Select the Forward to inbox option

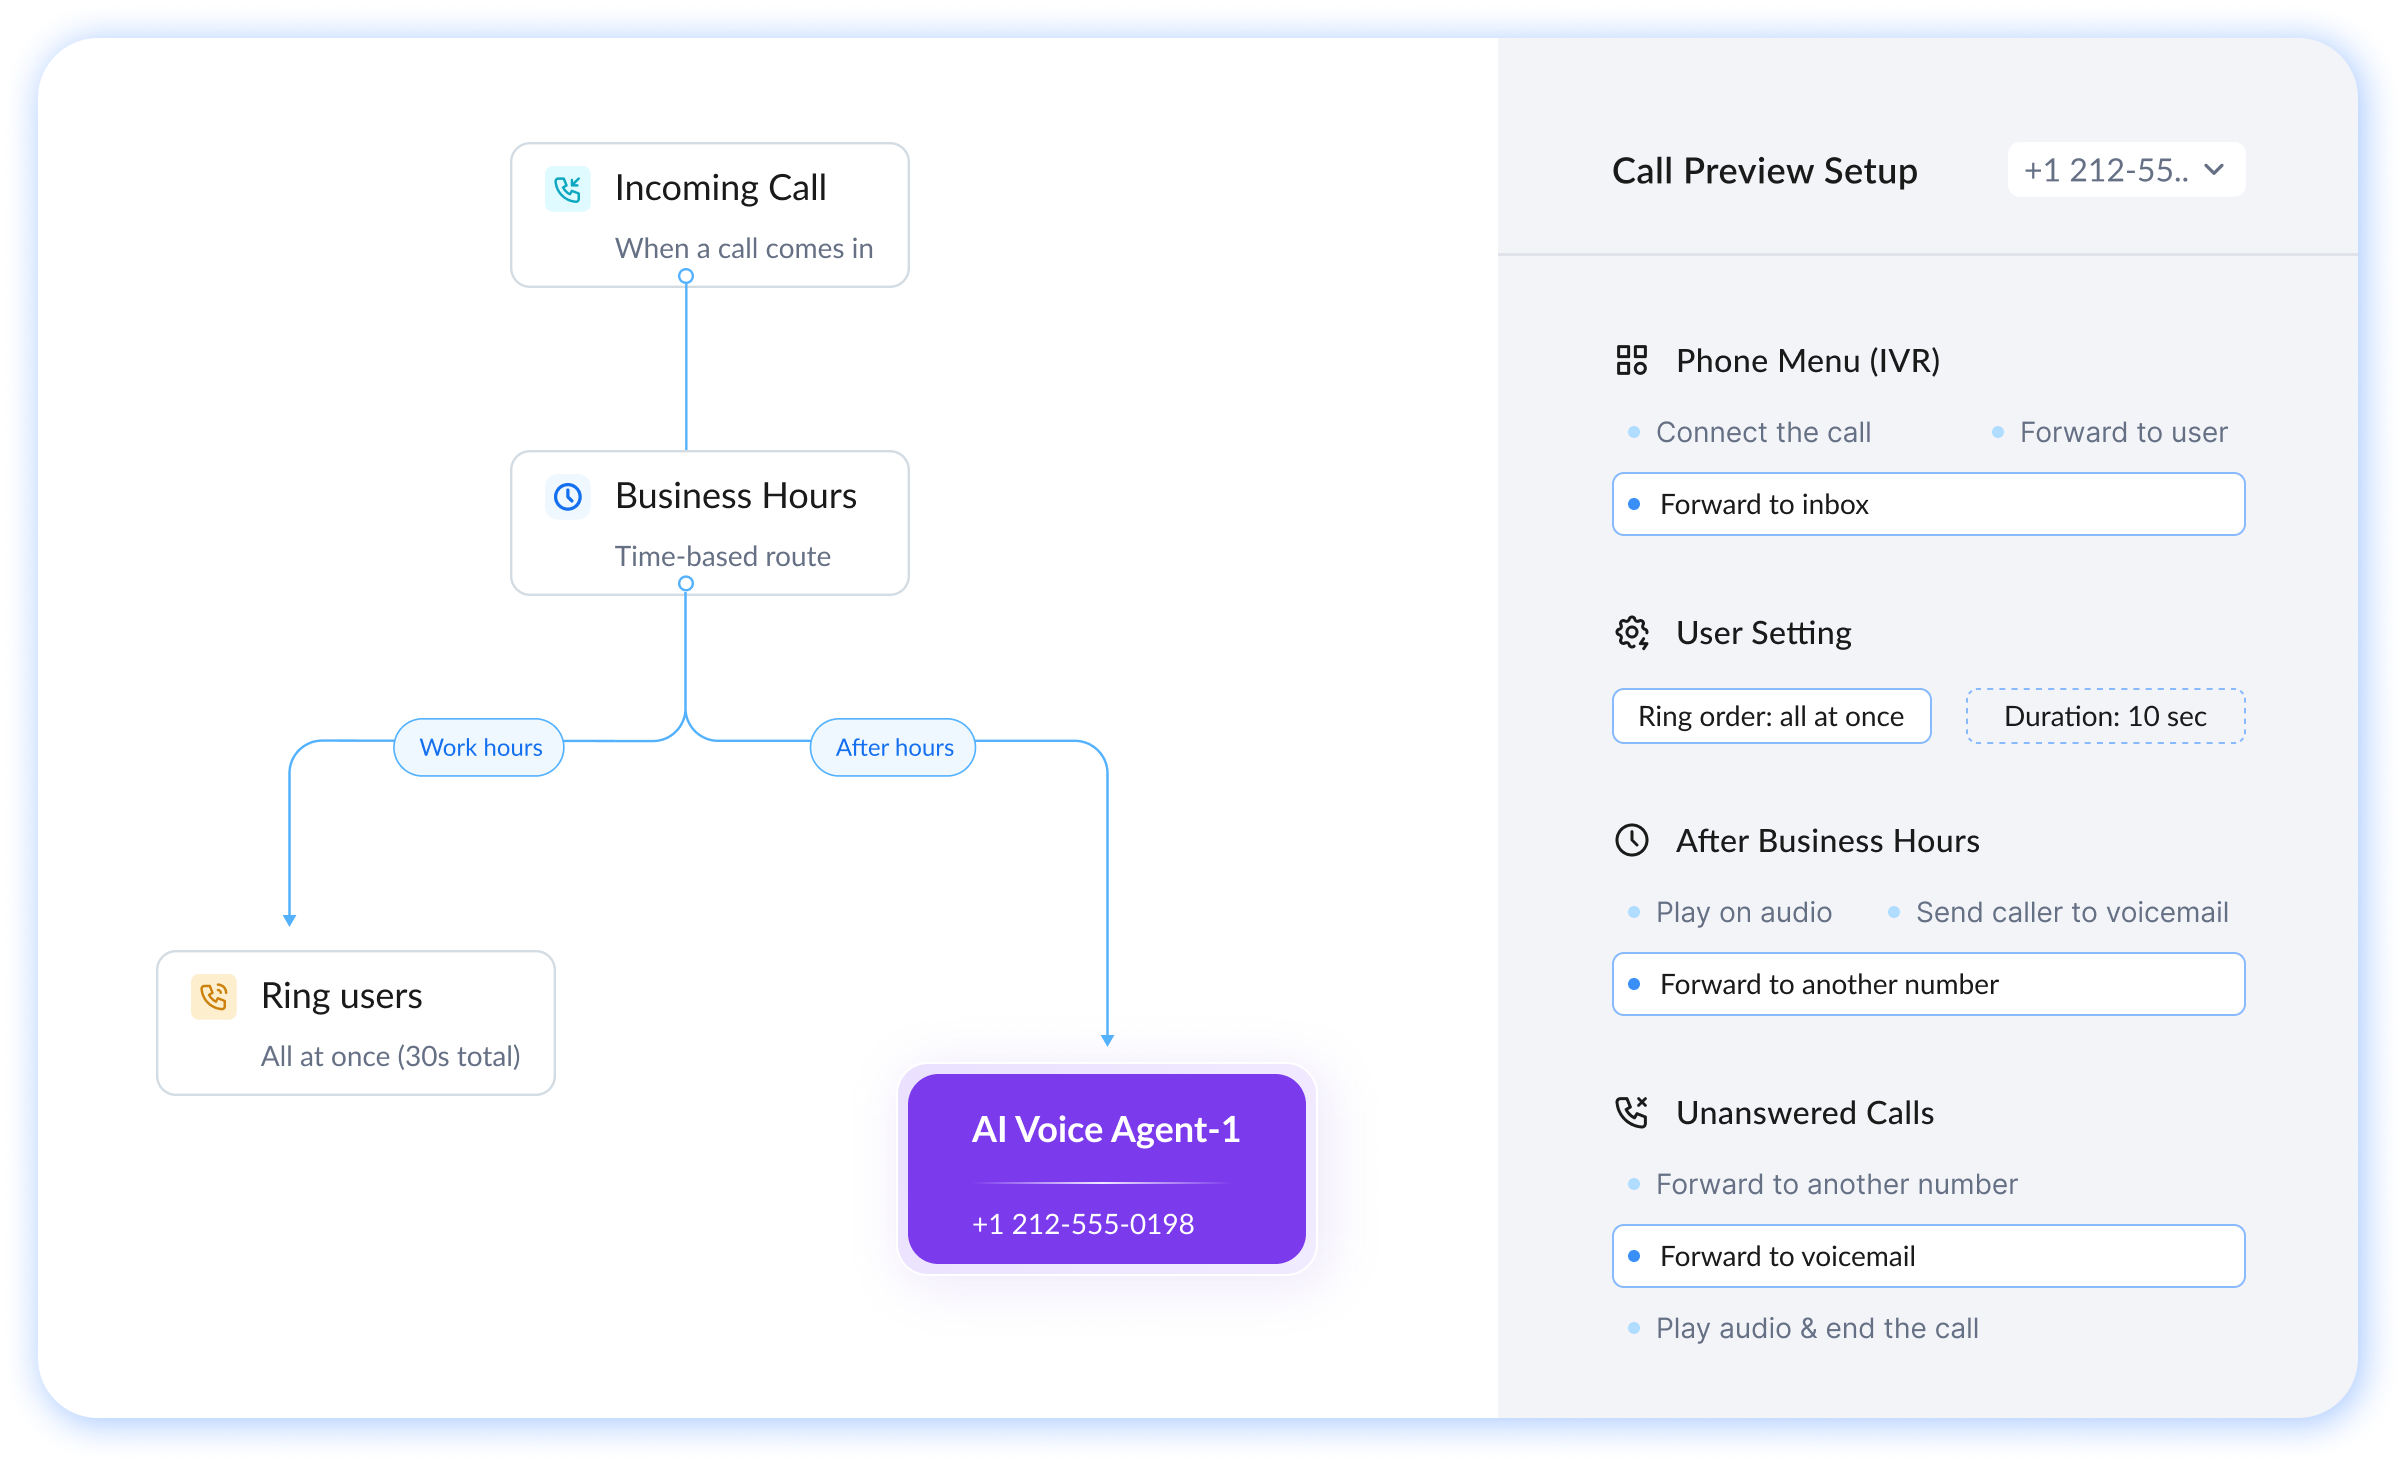(1928, 504)
